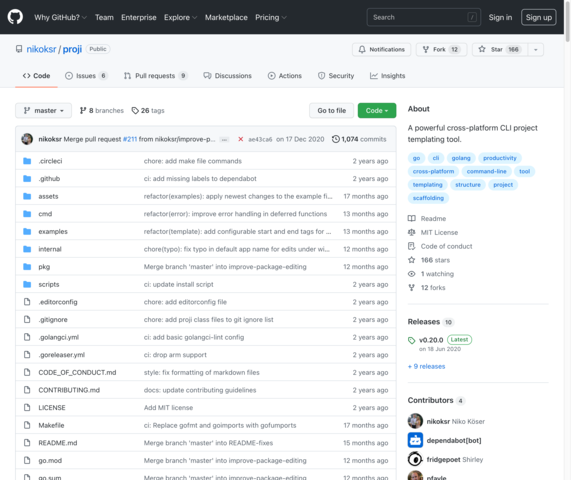Click folder icon next to internal
The width and height of the screenshot is (571, 480).
point(27,249)
